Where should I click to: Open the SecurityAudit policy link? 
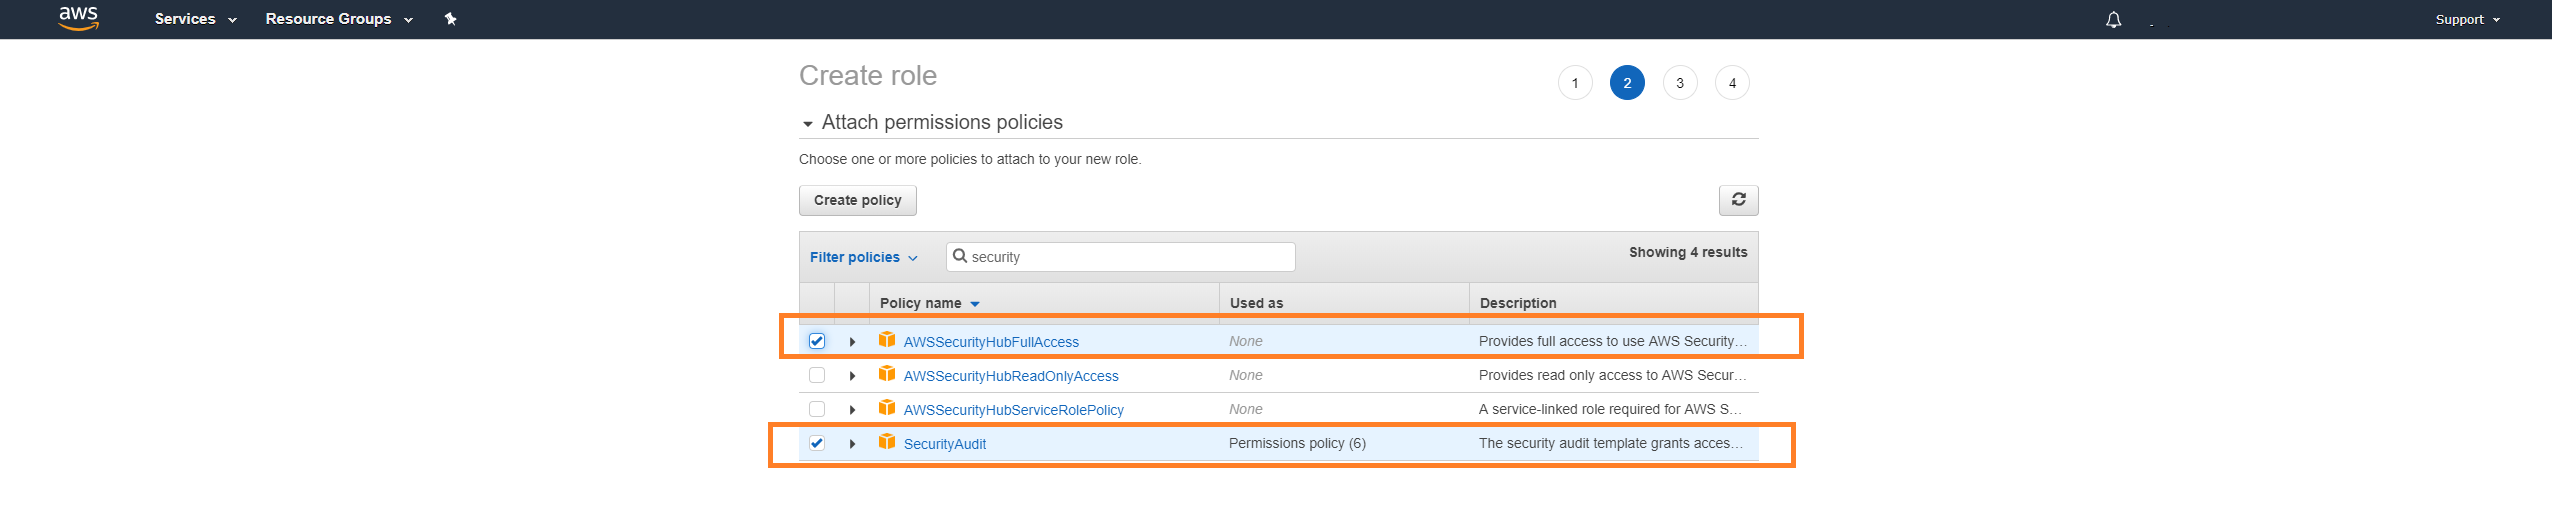pyautogui.click(x=945, y=444)
